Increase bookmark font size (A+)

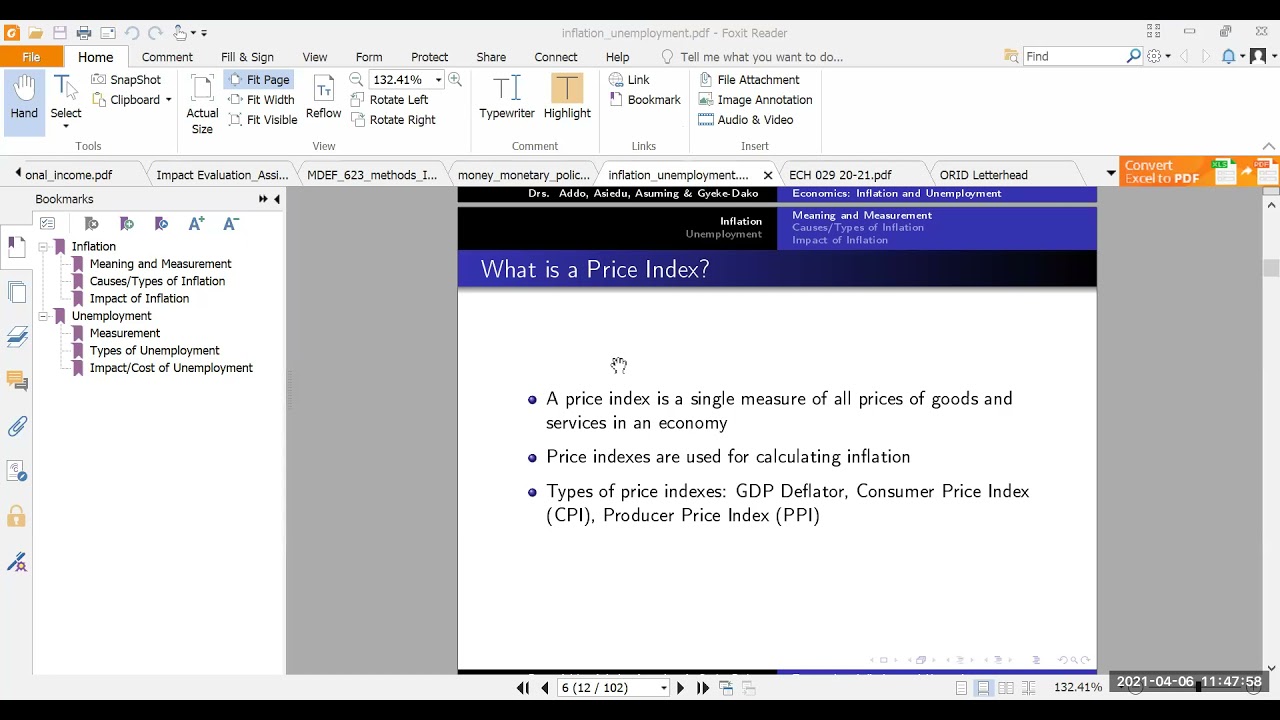pos(196,224)
